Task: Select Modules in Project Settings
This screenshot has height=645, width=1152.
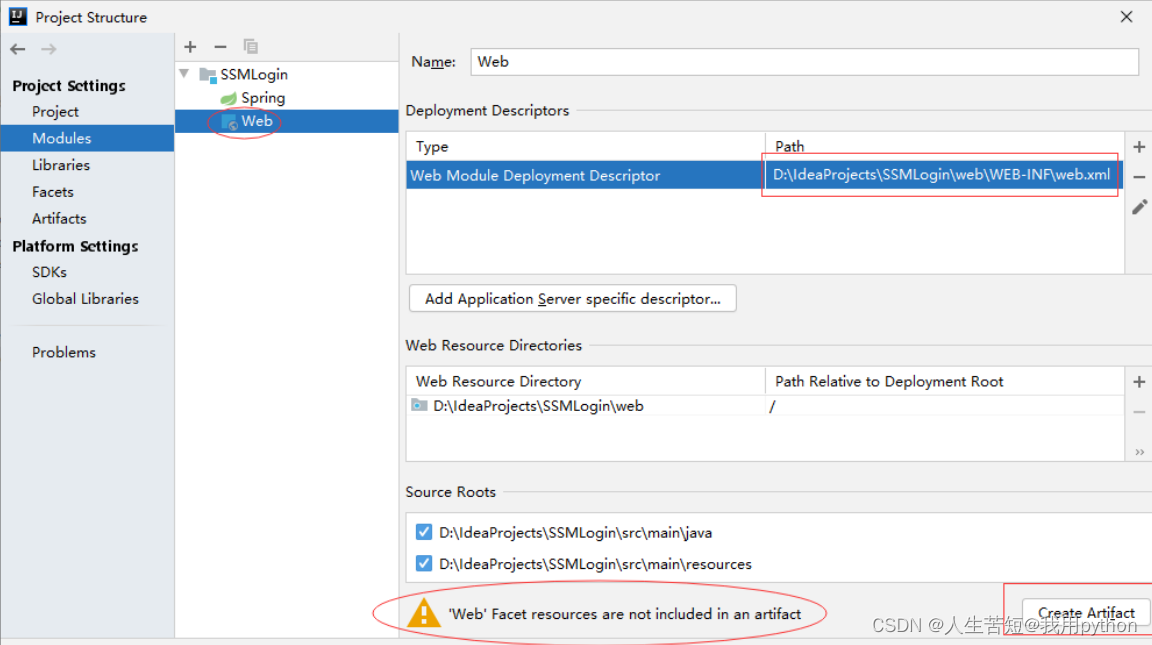Action: click(87, 138)
